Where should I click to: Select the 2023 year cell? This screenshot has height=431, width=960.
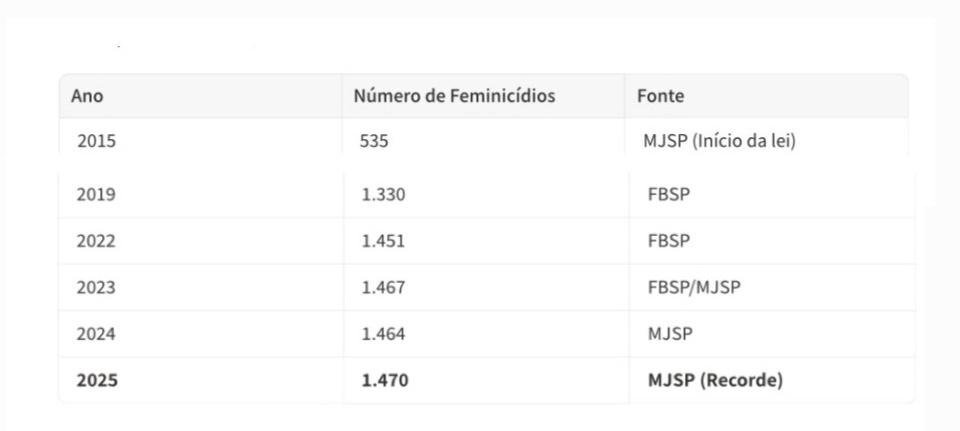click(x=96, y=288)
